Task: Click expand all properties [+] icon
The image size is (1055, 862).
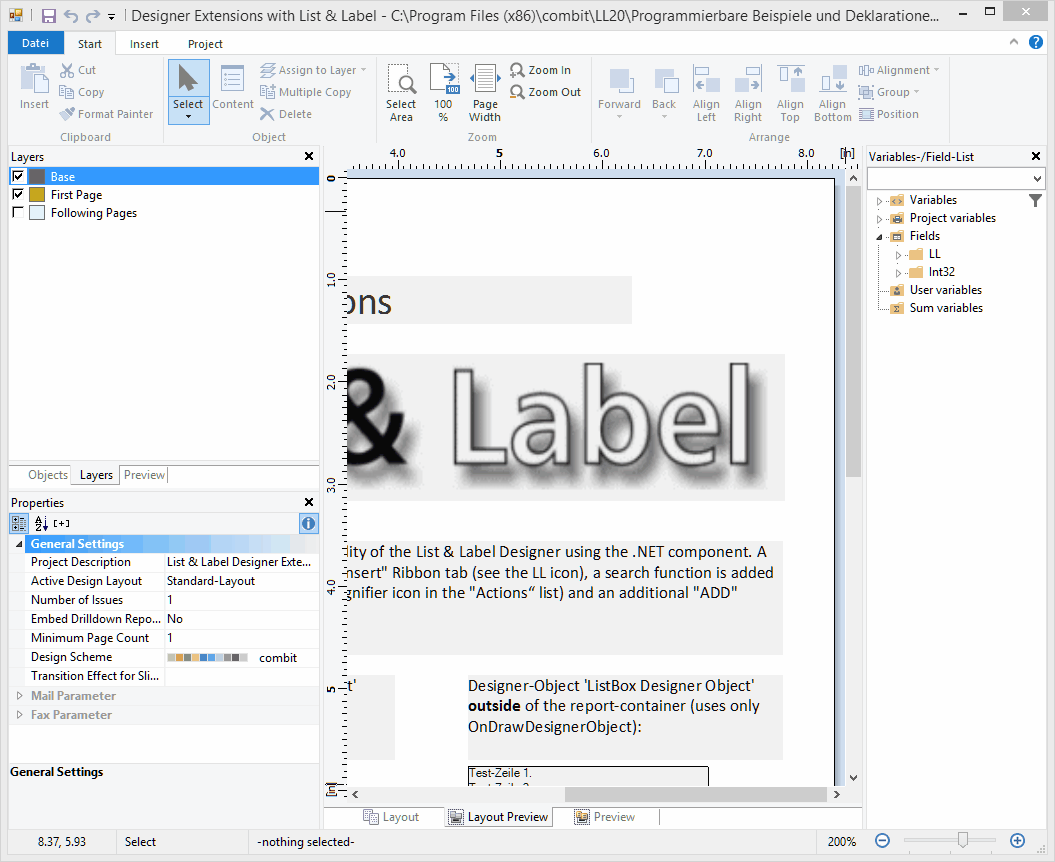Action: click(x=62, y=523)
